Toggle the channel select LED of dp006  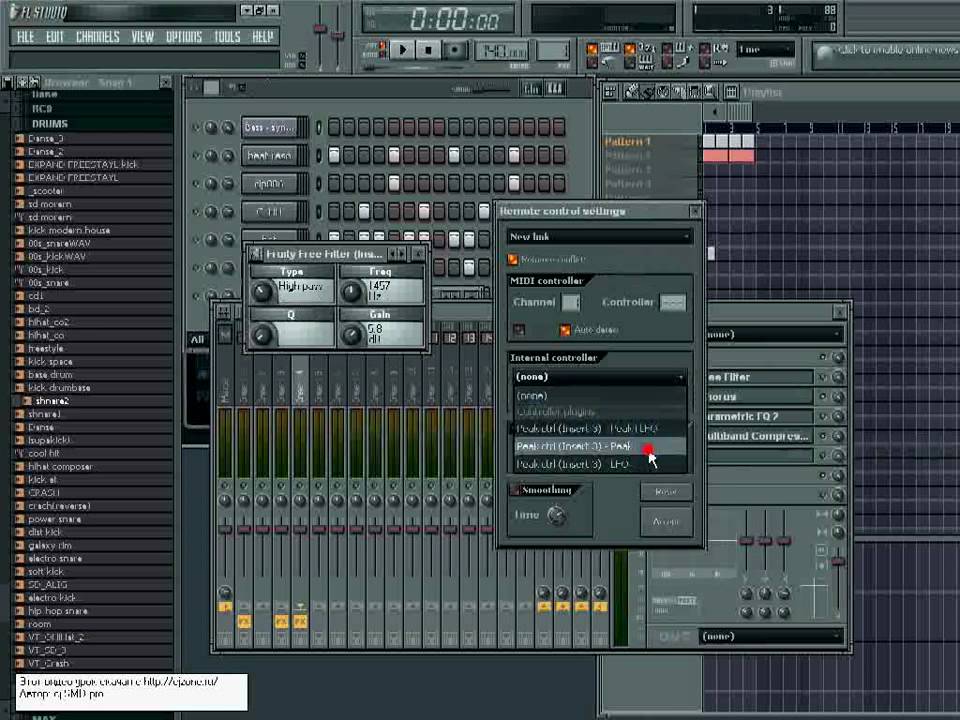(318, 184)
